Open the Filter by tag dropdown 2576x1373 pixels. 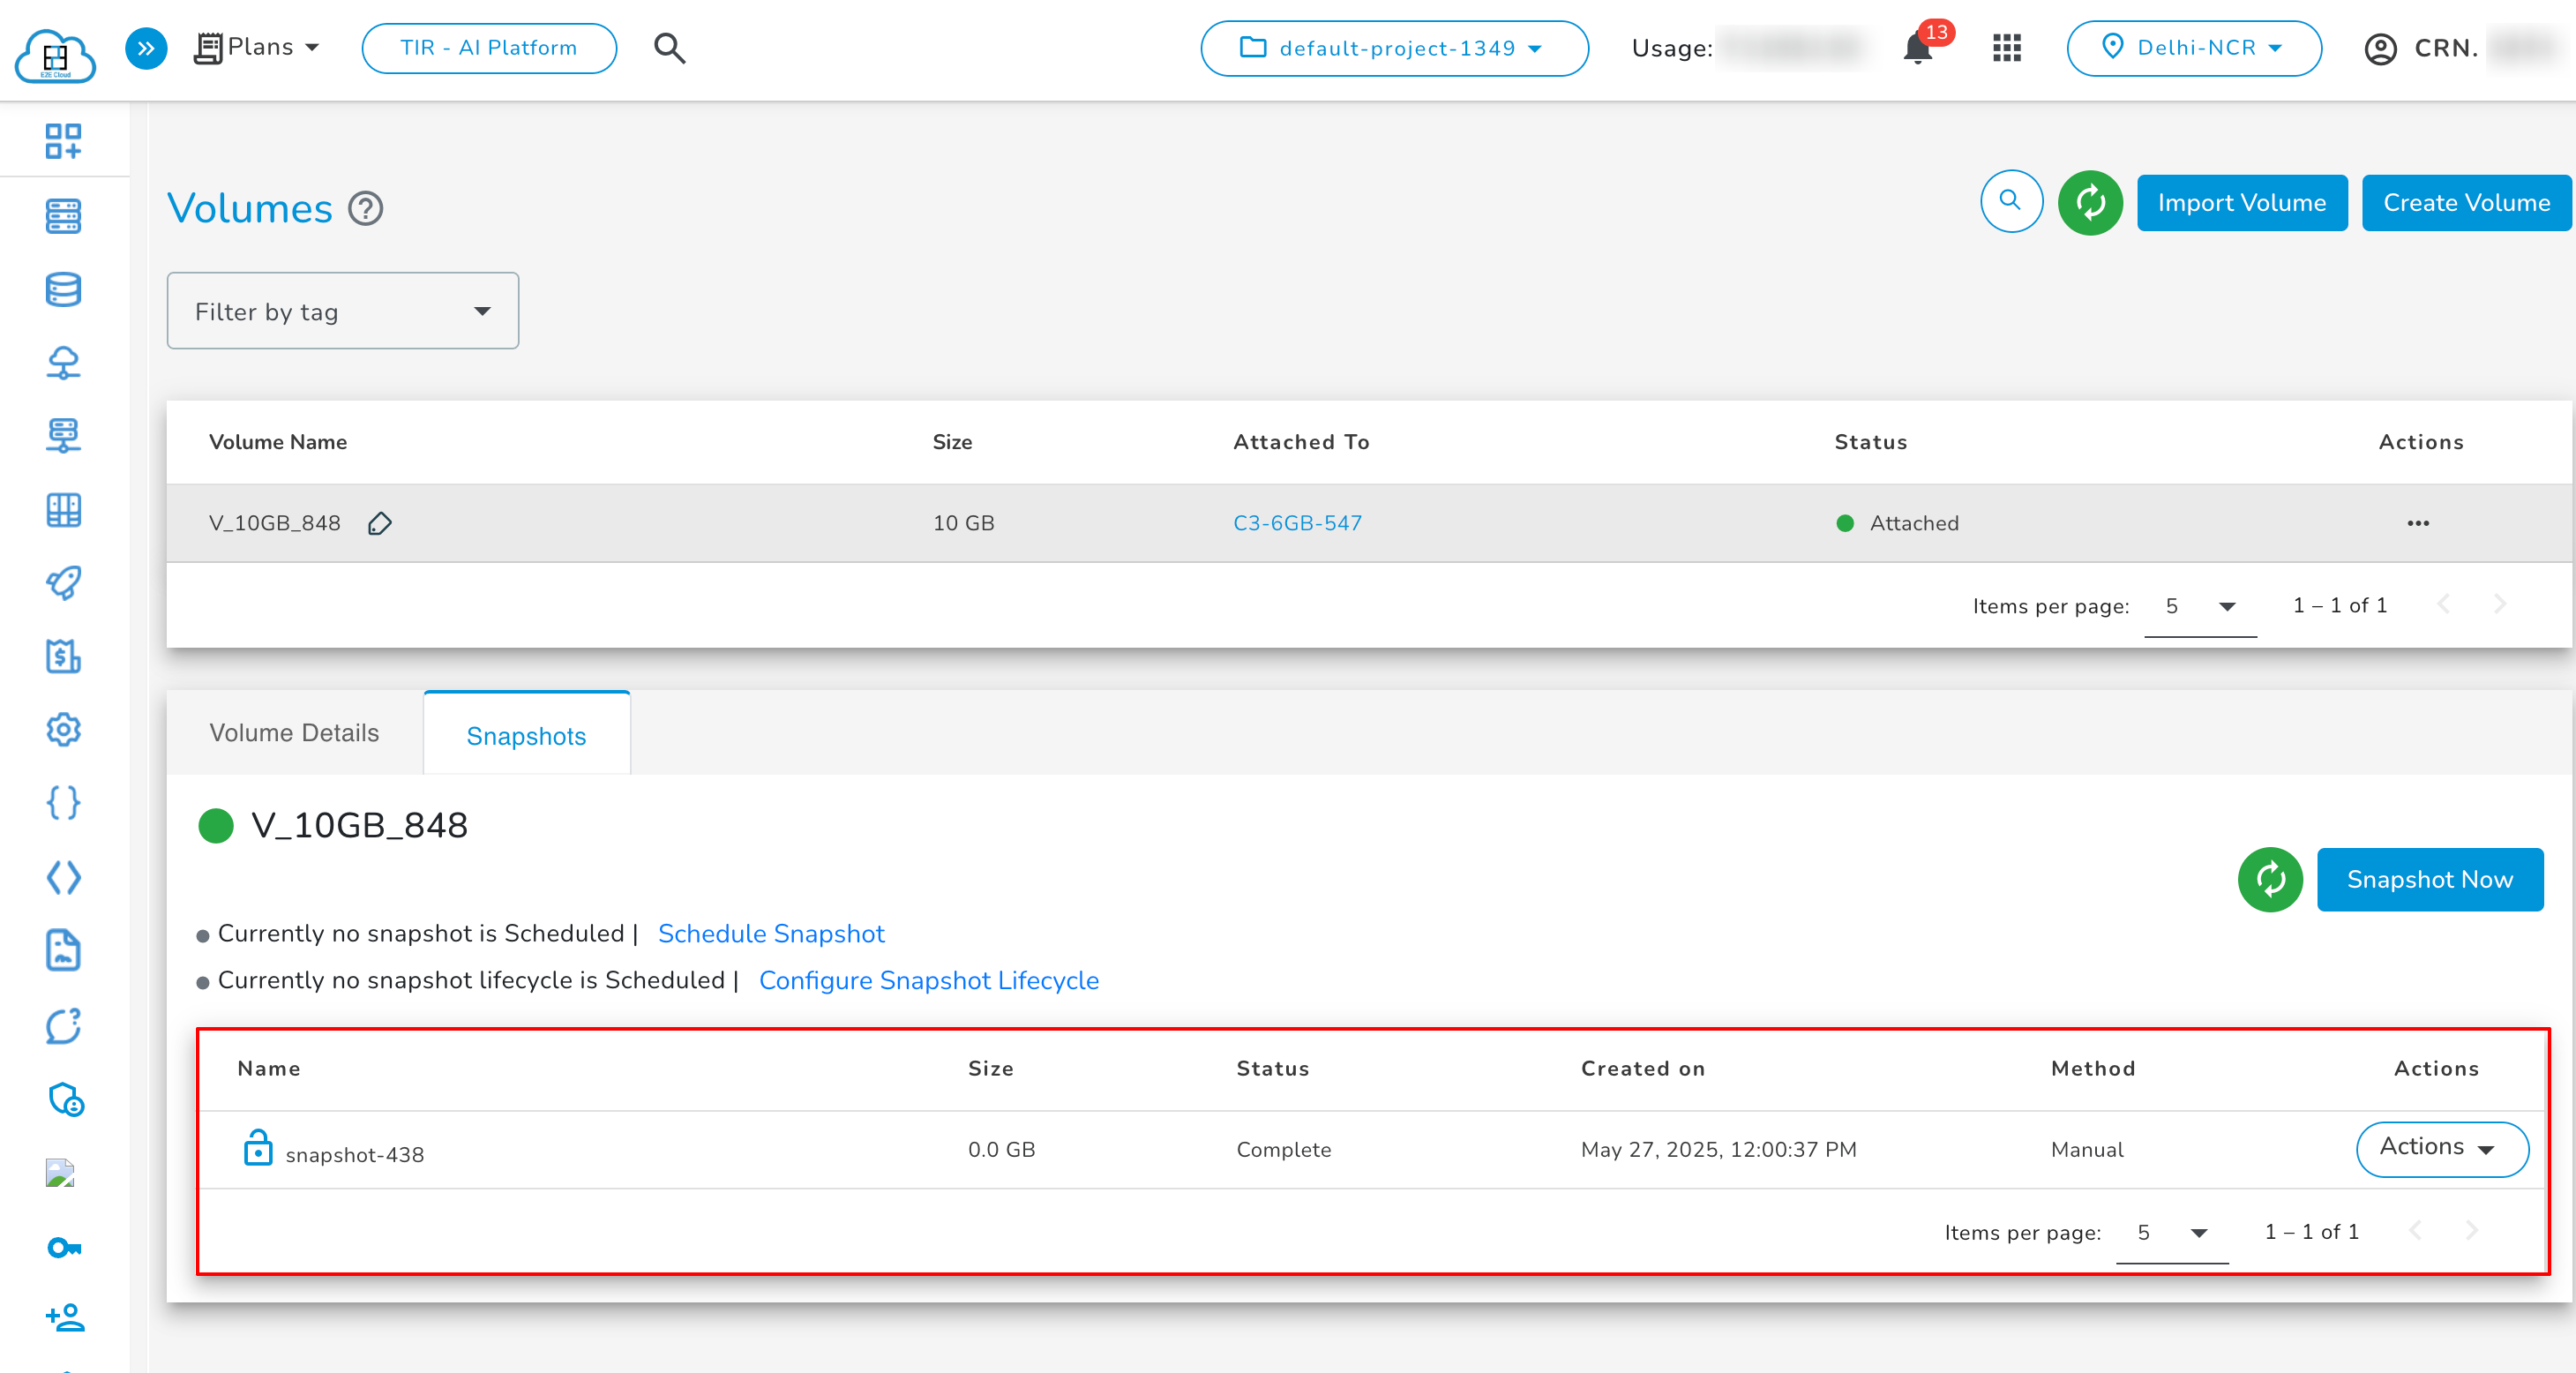pos(342,311)
